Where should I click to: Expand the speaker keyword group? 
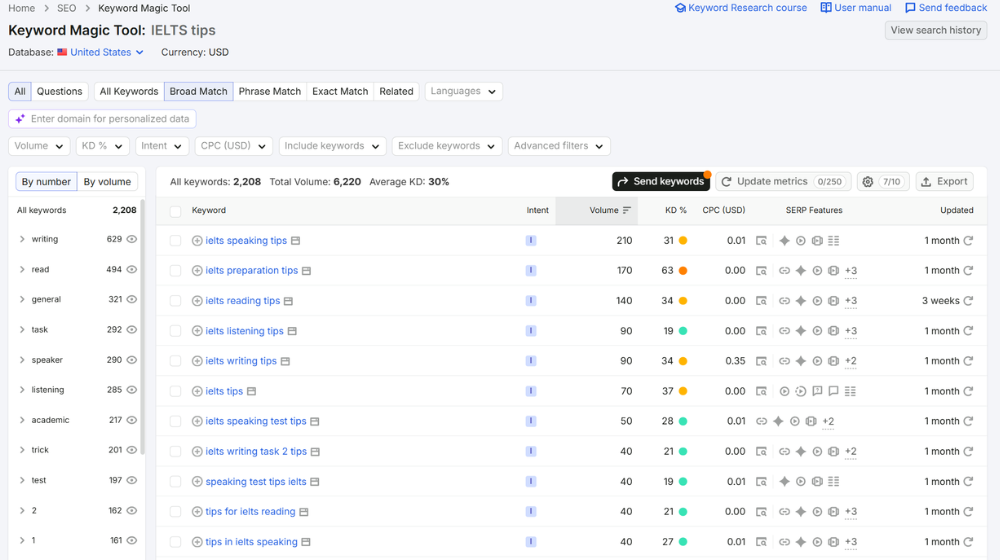click(x=22, y=360)
